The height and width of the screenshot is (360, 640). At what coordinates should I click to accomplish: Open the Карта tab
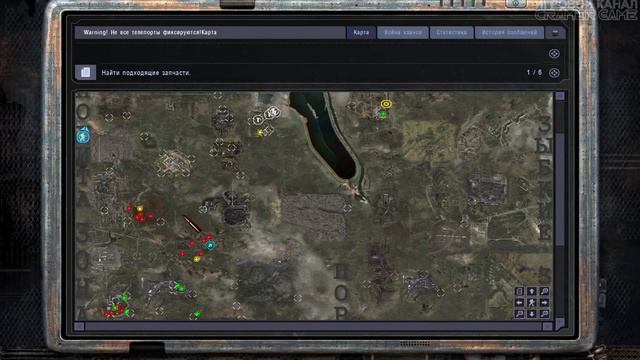coord(361,32)
